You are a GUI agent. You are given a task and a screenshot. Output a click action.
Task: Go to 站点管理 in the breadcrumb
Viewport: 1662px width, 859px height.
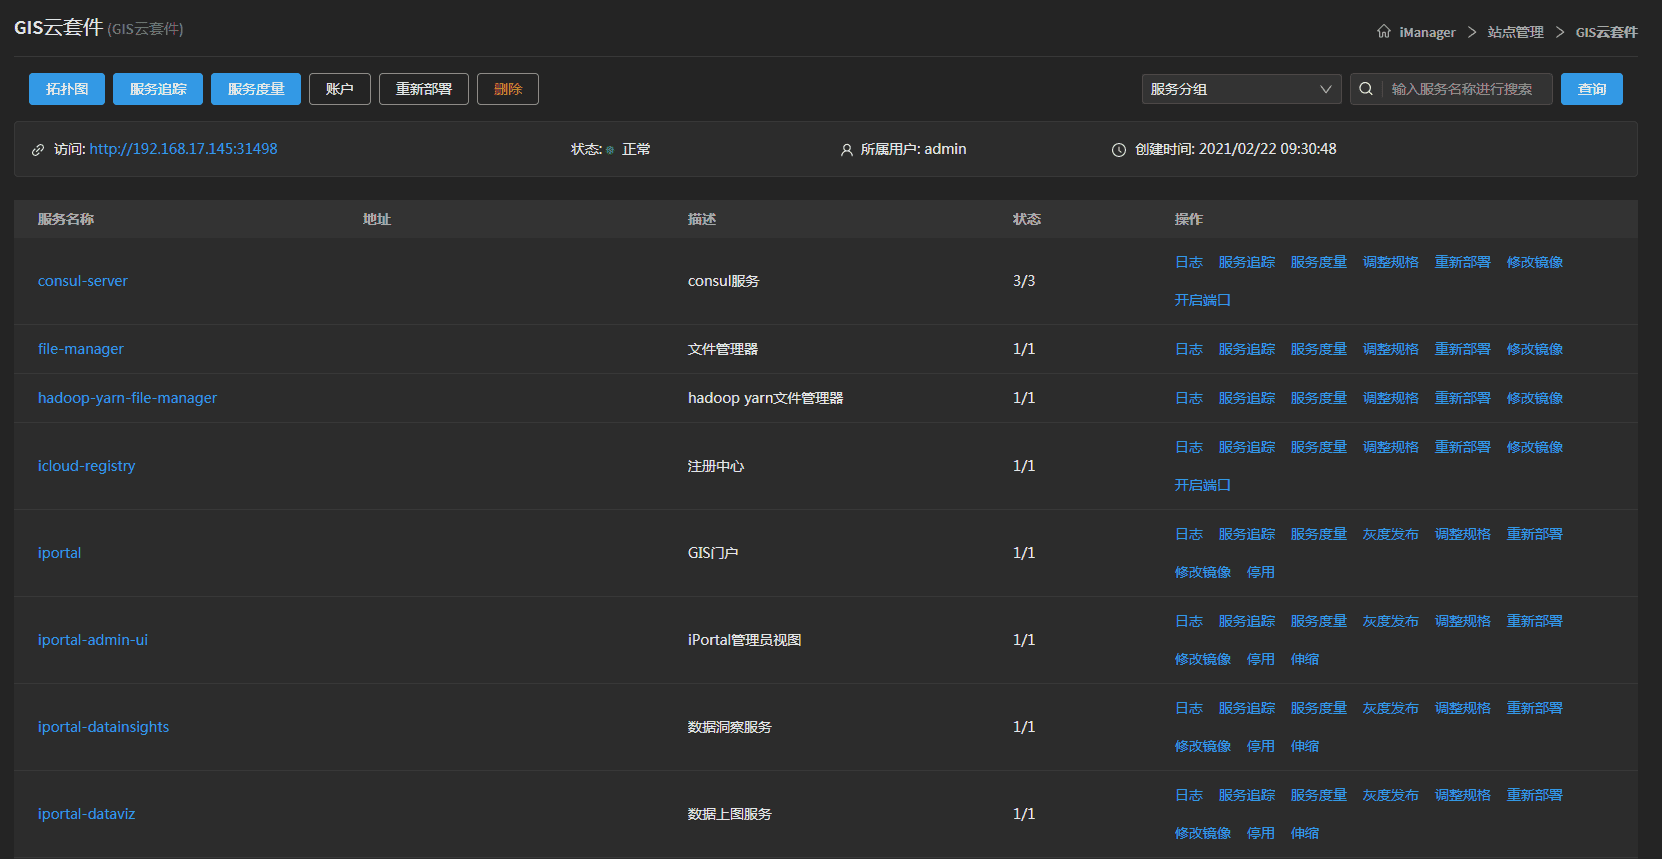coord(1515,32)
